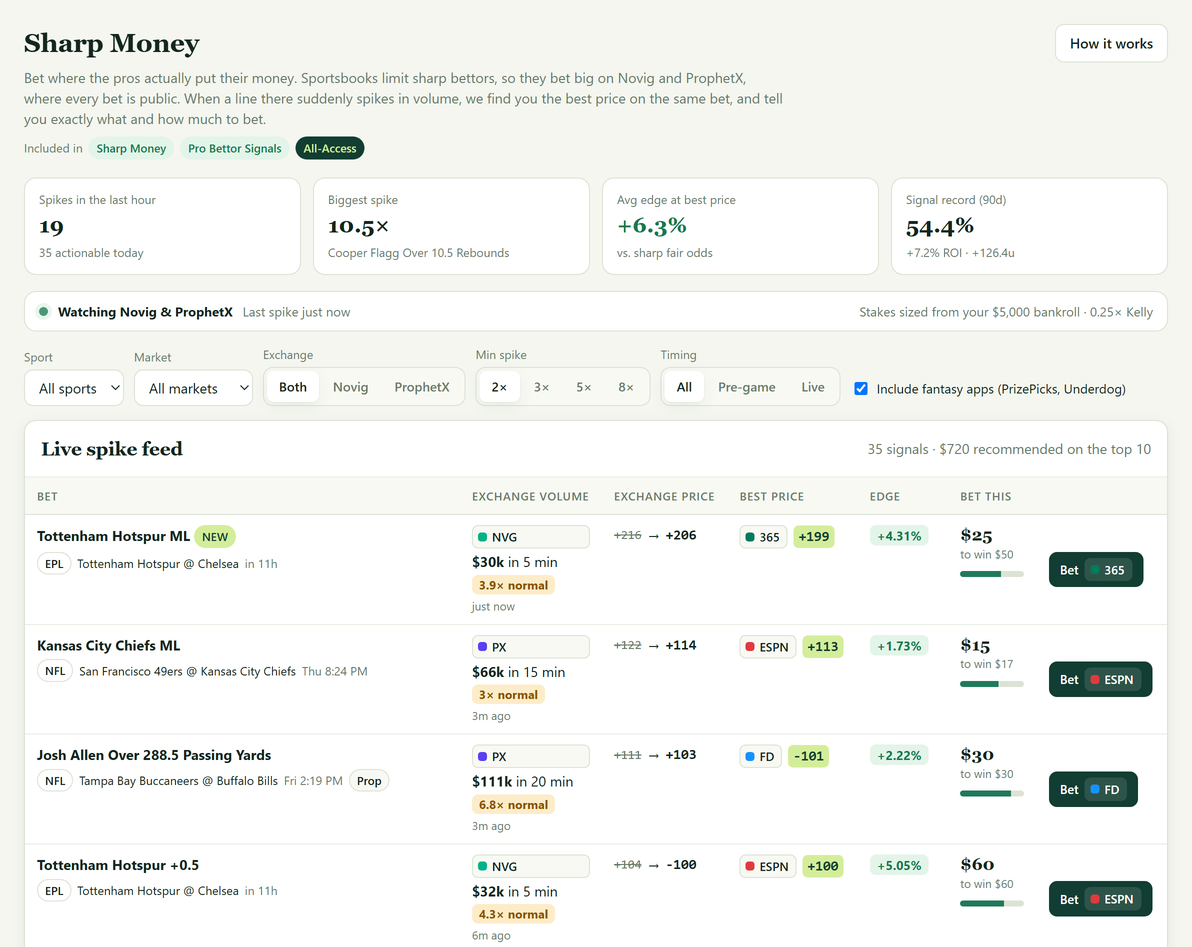The height and width of the screenshot is (947, 1192).
Task: Click the $30 stake progress bar
Action: click(991, 793)
